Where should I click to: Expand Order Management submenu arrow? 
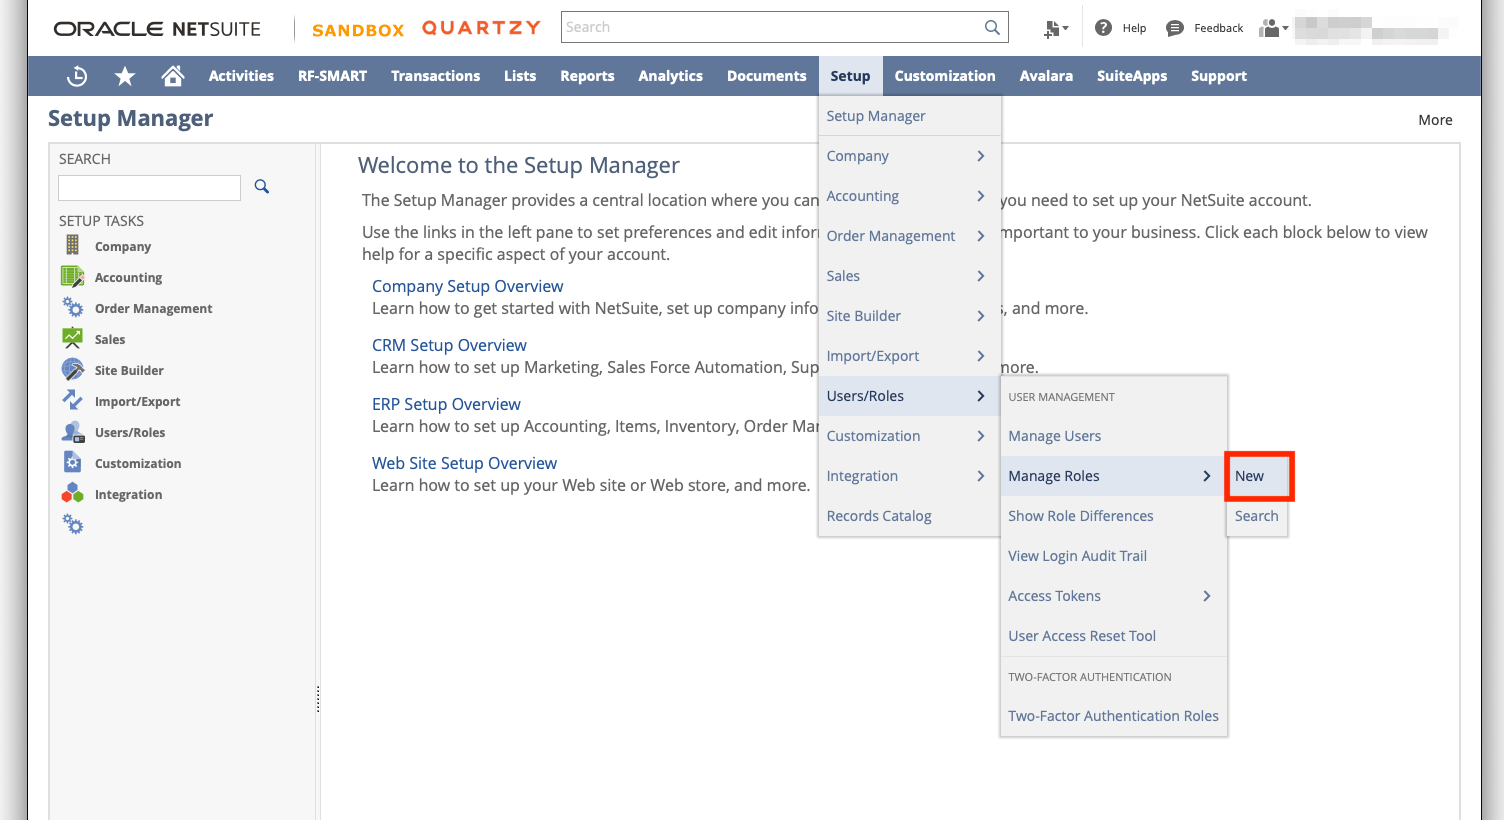[x=981, y=236]
